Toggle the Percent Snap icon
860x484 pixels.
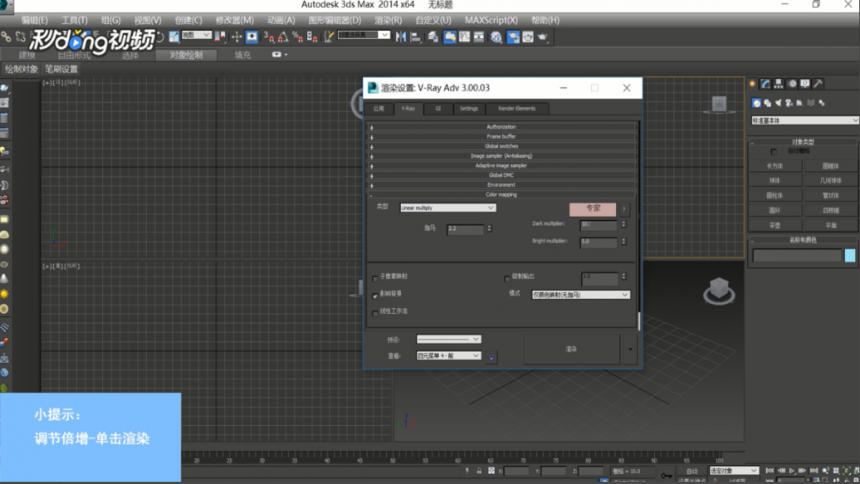297,37
